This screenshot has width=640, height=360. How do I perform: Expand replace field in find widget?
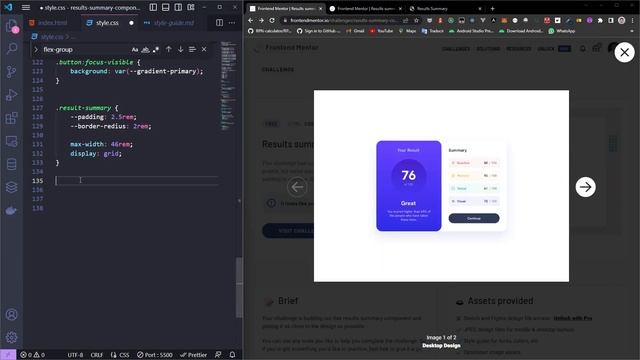(36, 49)
